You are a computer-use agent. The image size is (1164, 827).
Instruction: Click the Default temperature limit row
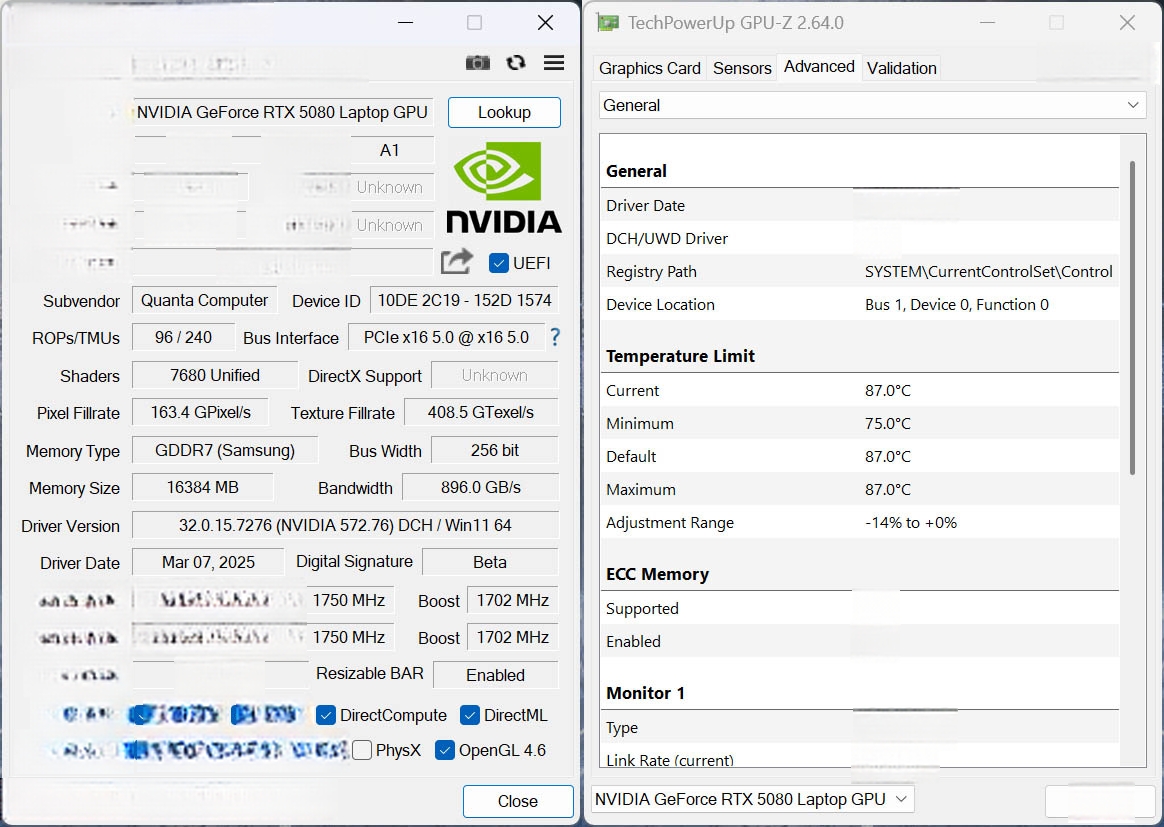click(860, 456)
